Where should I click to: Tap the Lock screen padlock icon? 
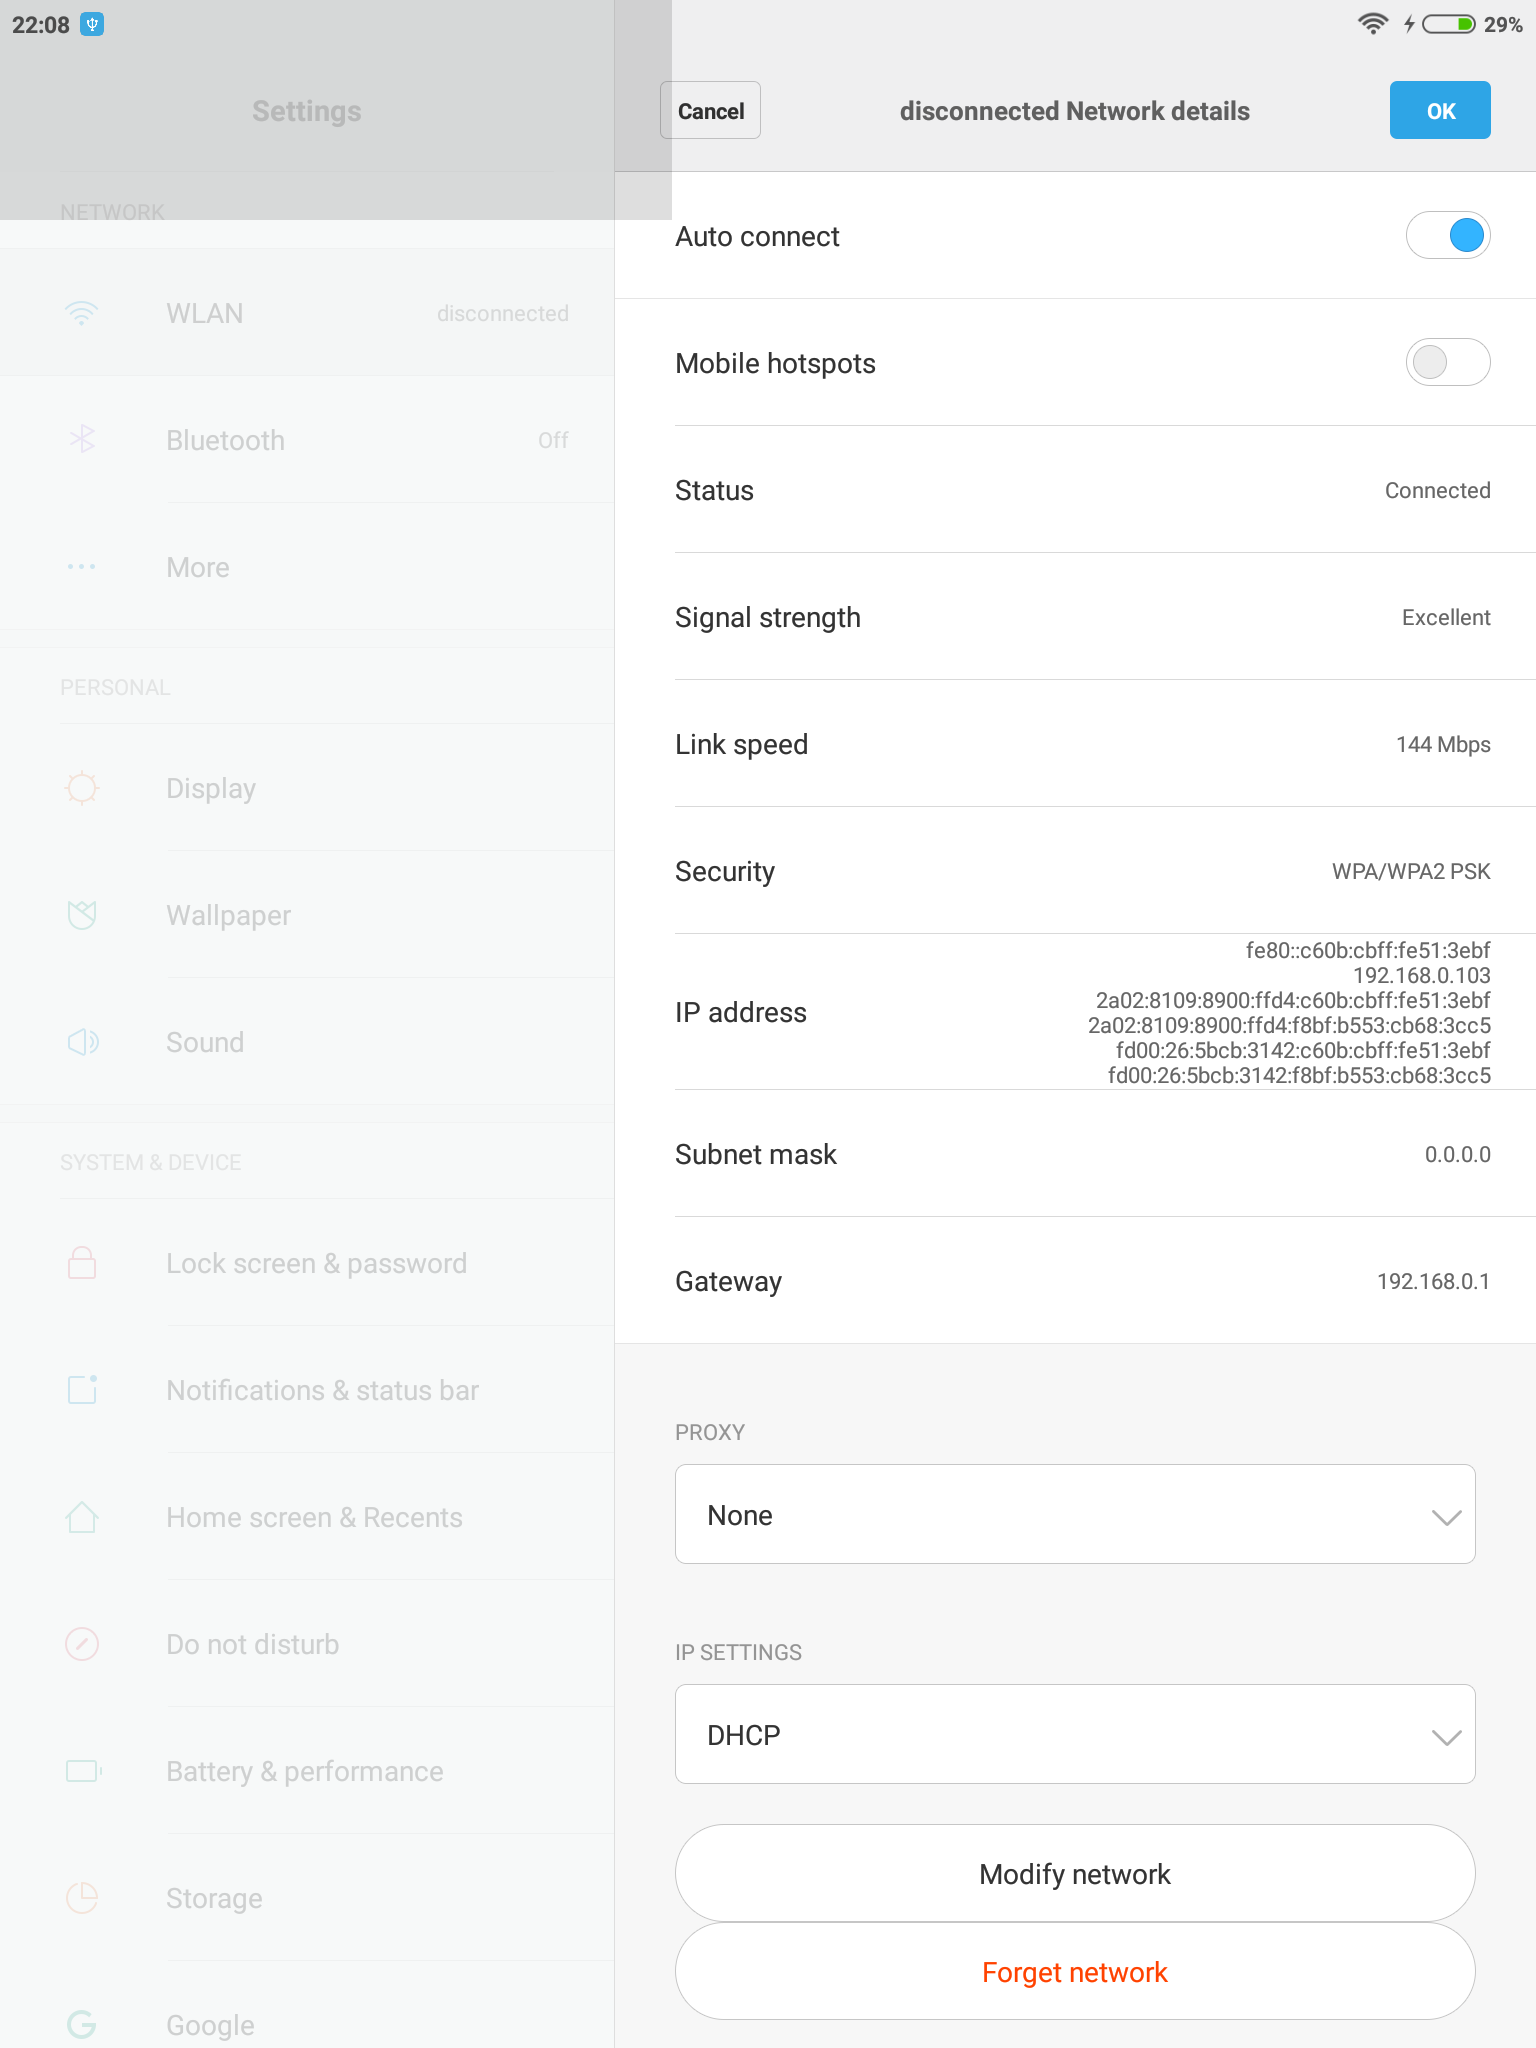coord(81,1262)
